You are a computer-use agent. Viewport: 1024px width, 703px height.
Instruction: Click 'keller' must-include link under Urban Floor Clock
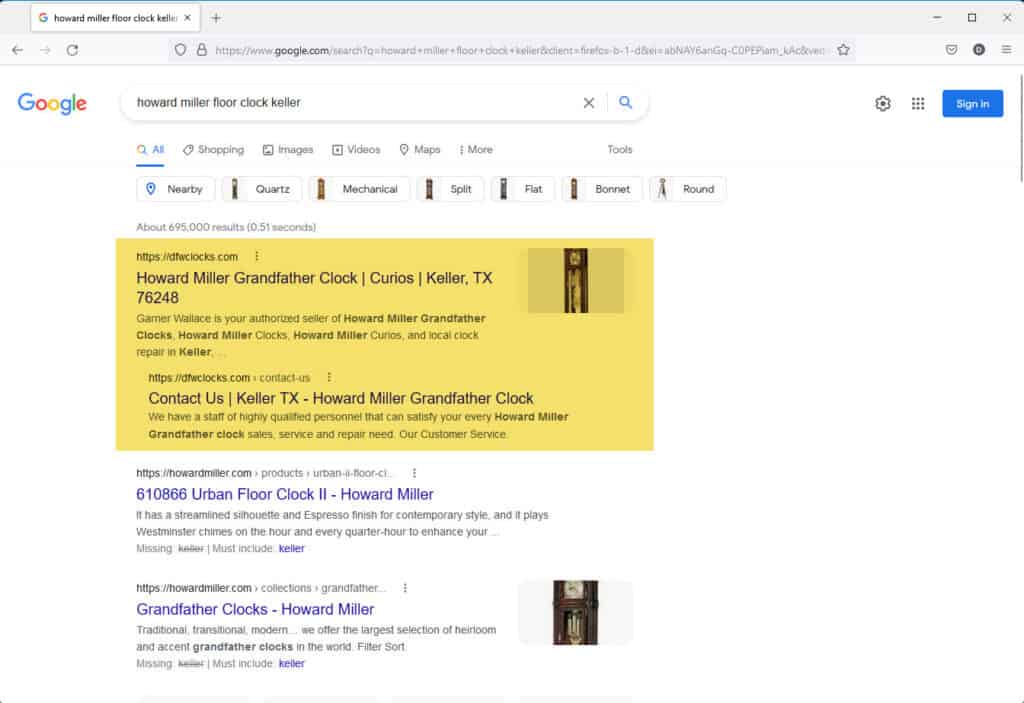291,548
